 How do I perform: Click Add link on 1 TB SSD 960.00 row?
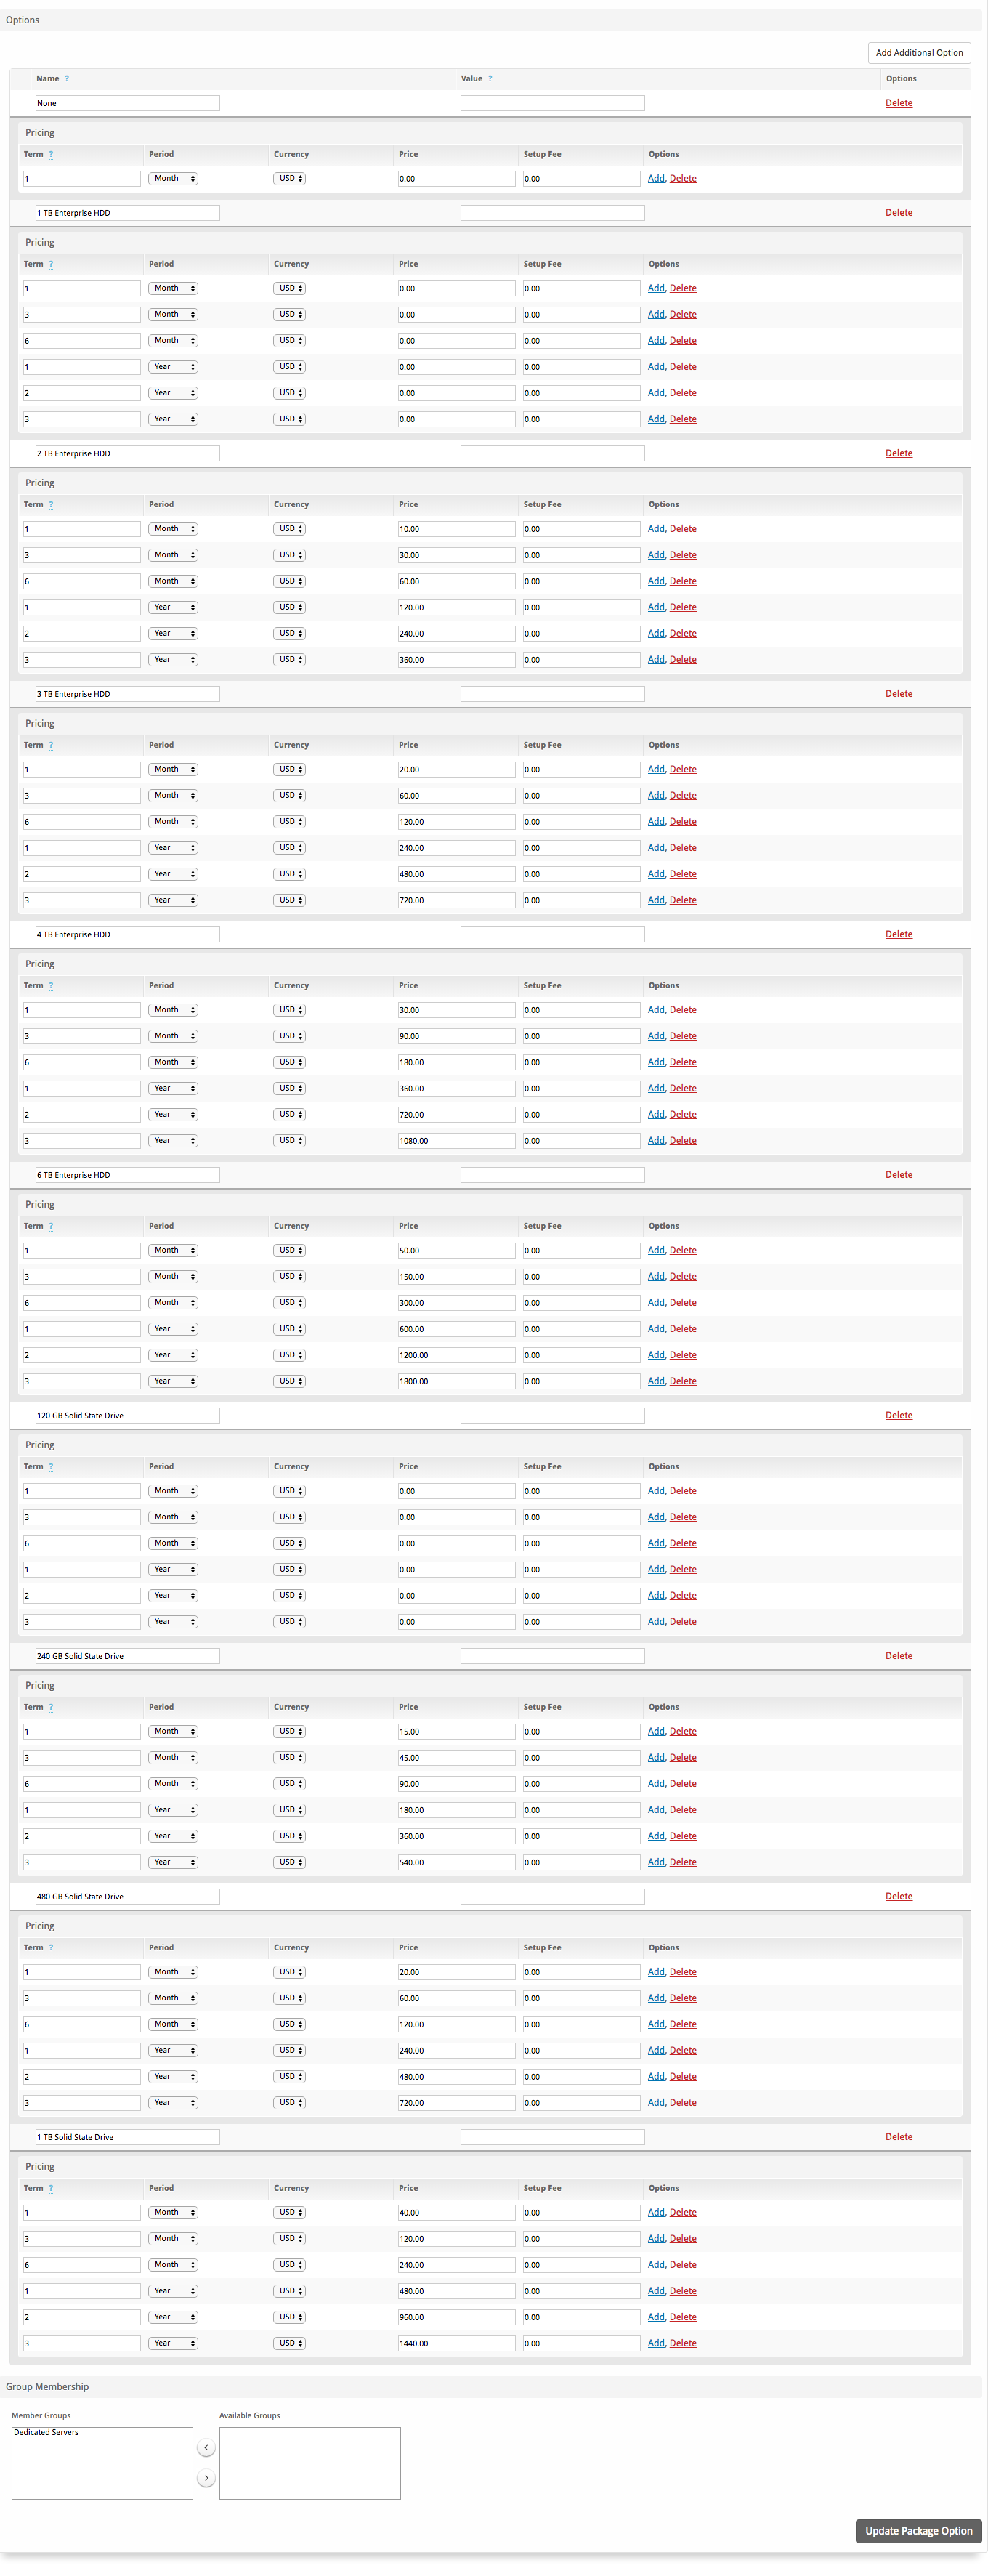coord(656,2318)
